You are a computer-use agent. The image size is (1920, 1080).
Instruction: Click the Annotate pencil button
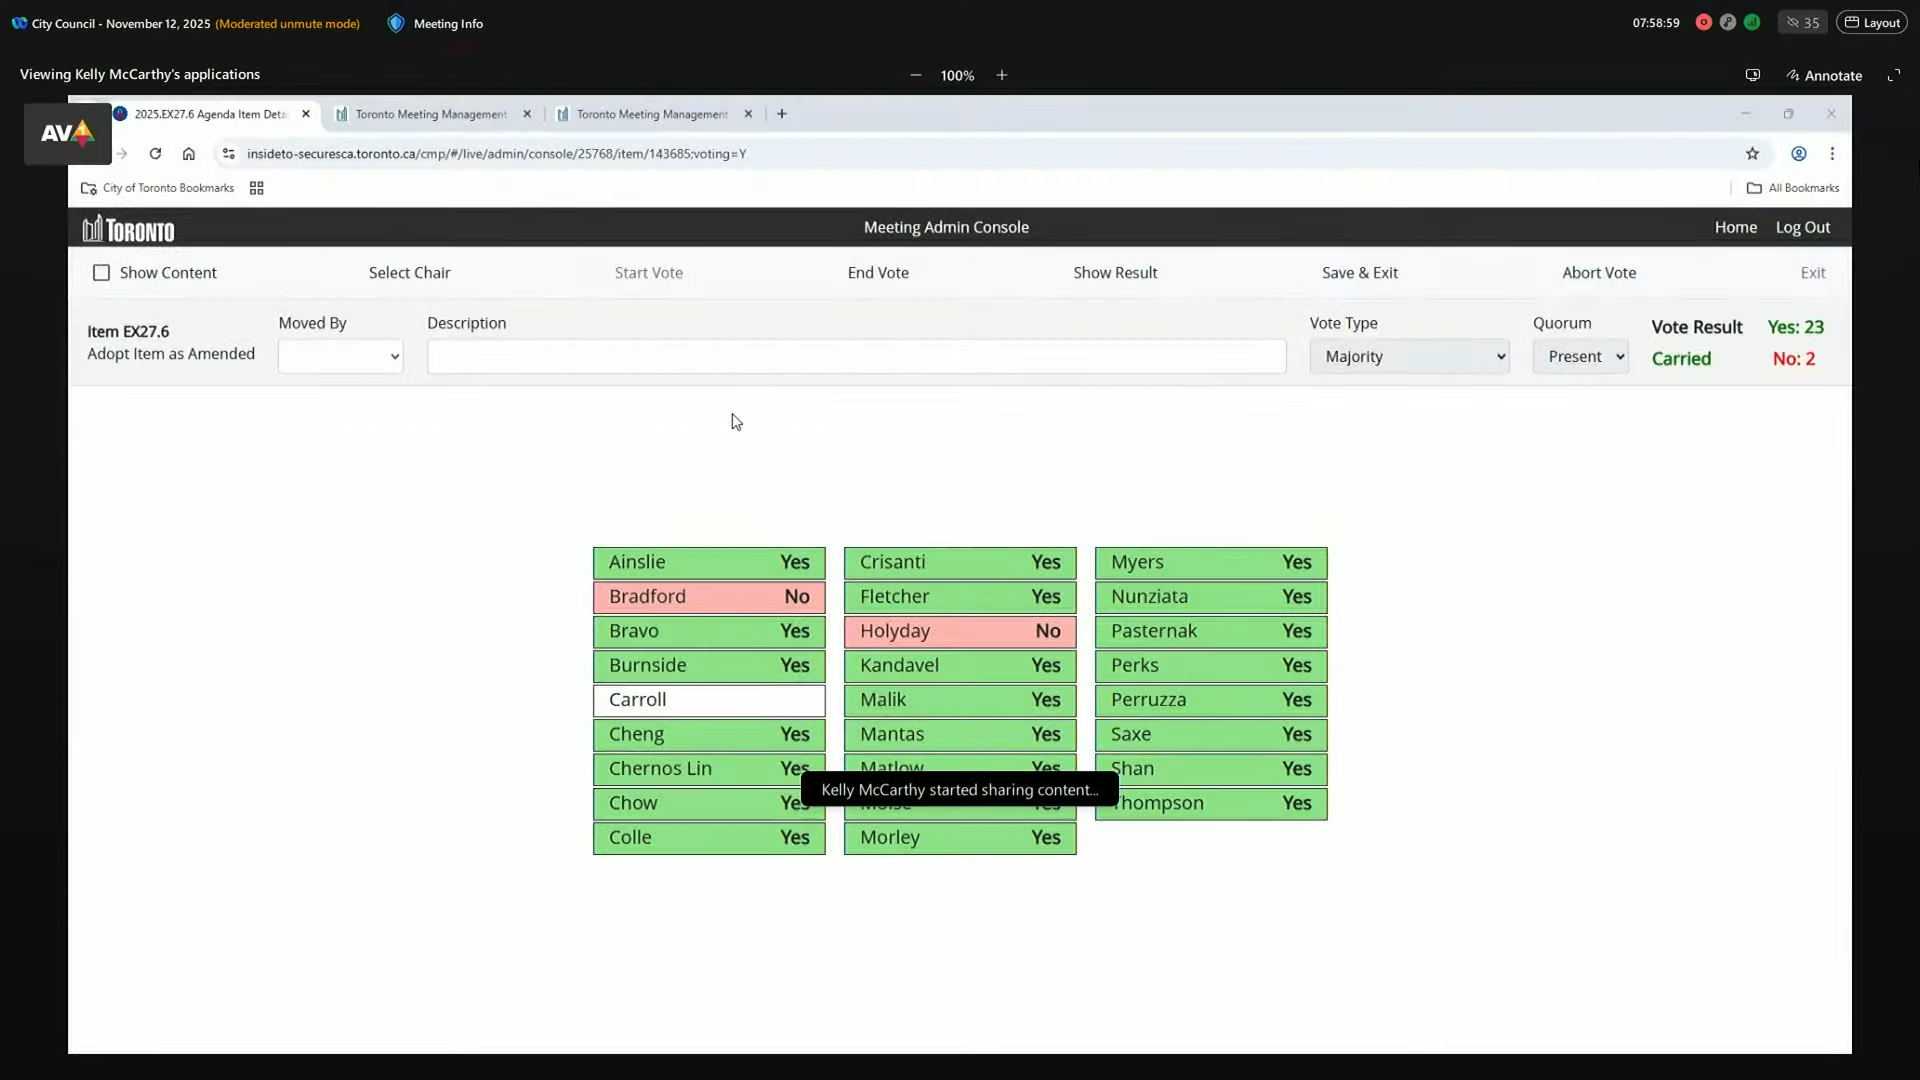pyautogui.click(x=1824, y=75)
